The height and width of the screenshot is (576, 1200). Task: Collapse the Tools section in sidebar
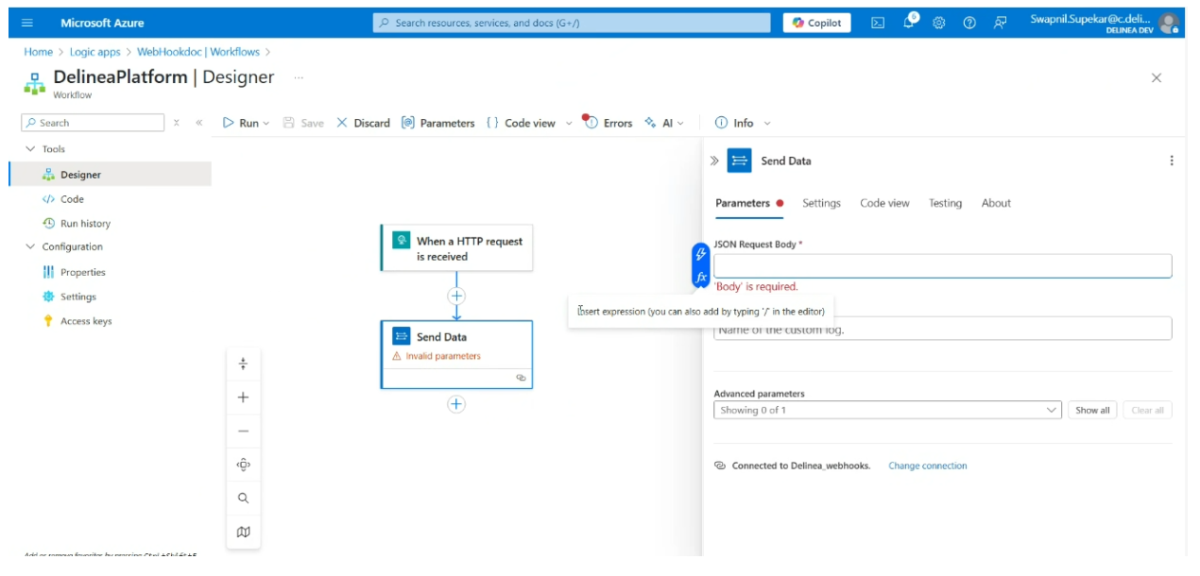[30, 149]
